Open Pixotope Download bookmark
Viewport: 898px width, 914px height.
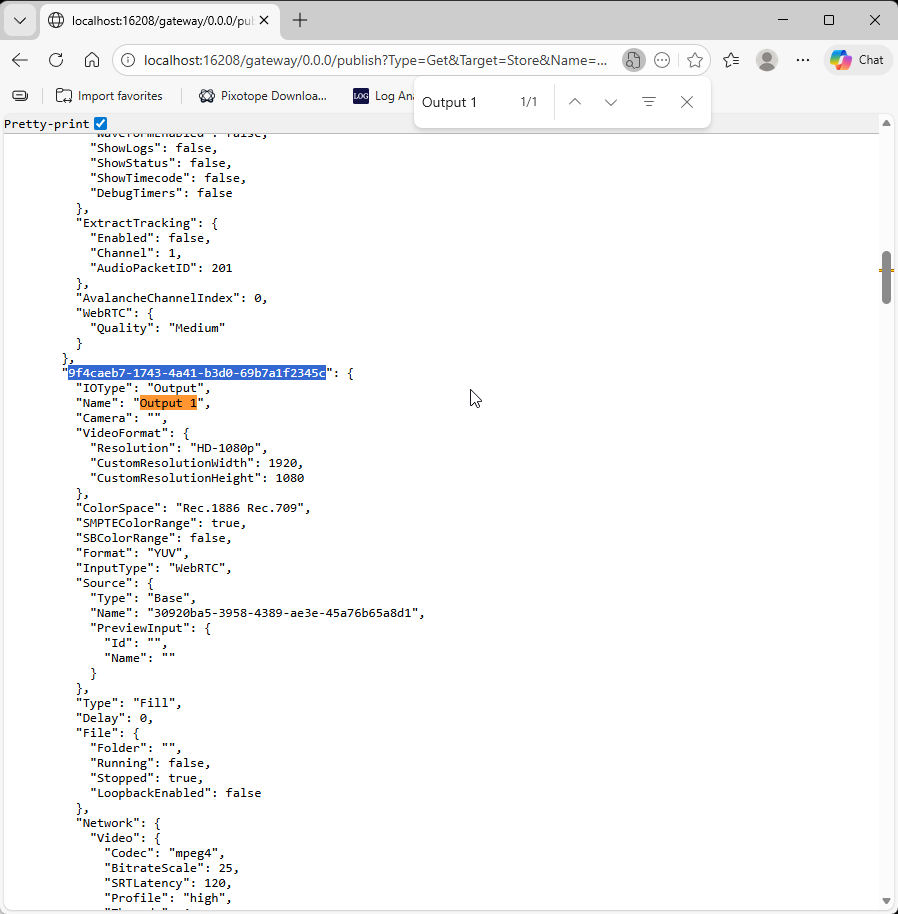click(263, 96)
